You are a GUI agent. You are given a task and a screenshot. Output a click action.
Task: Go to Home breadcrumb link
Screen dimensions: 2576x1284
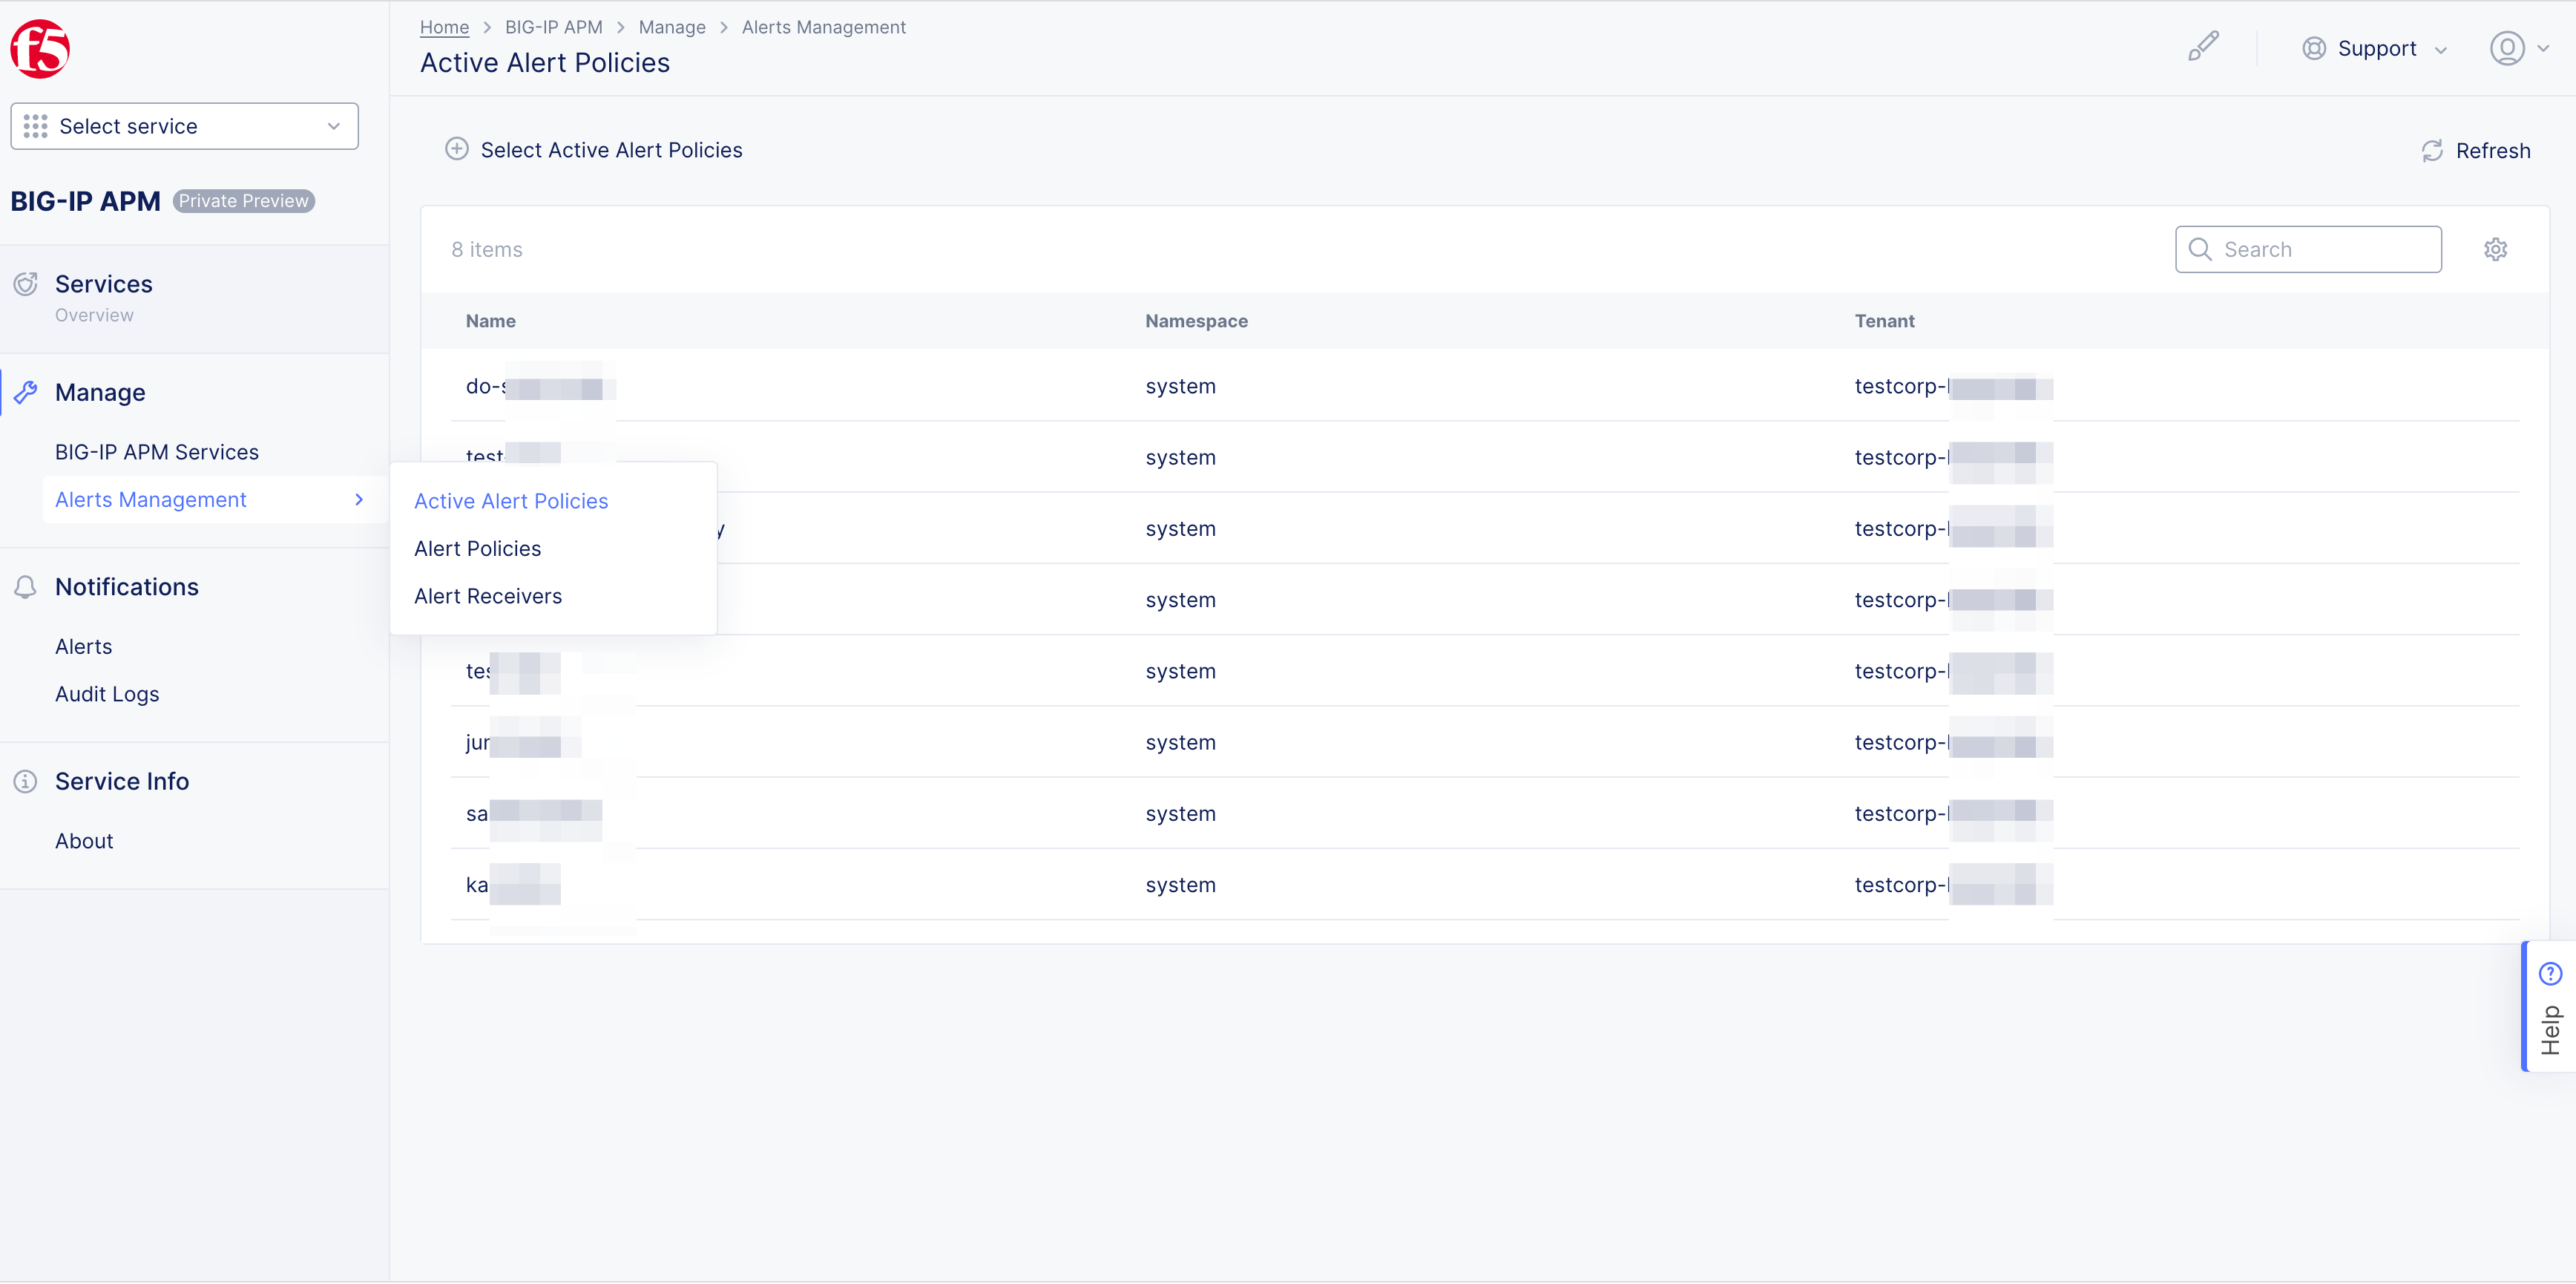pyautogui.click(x=444, y=27)
